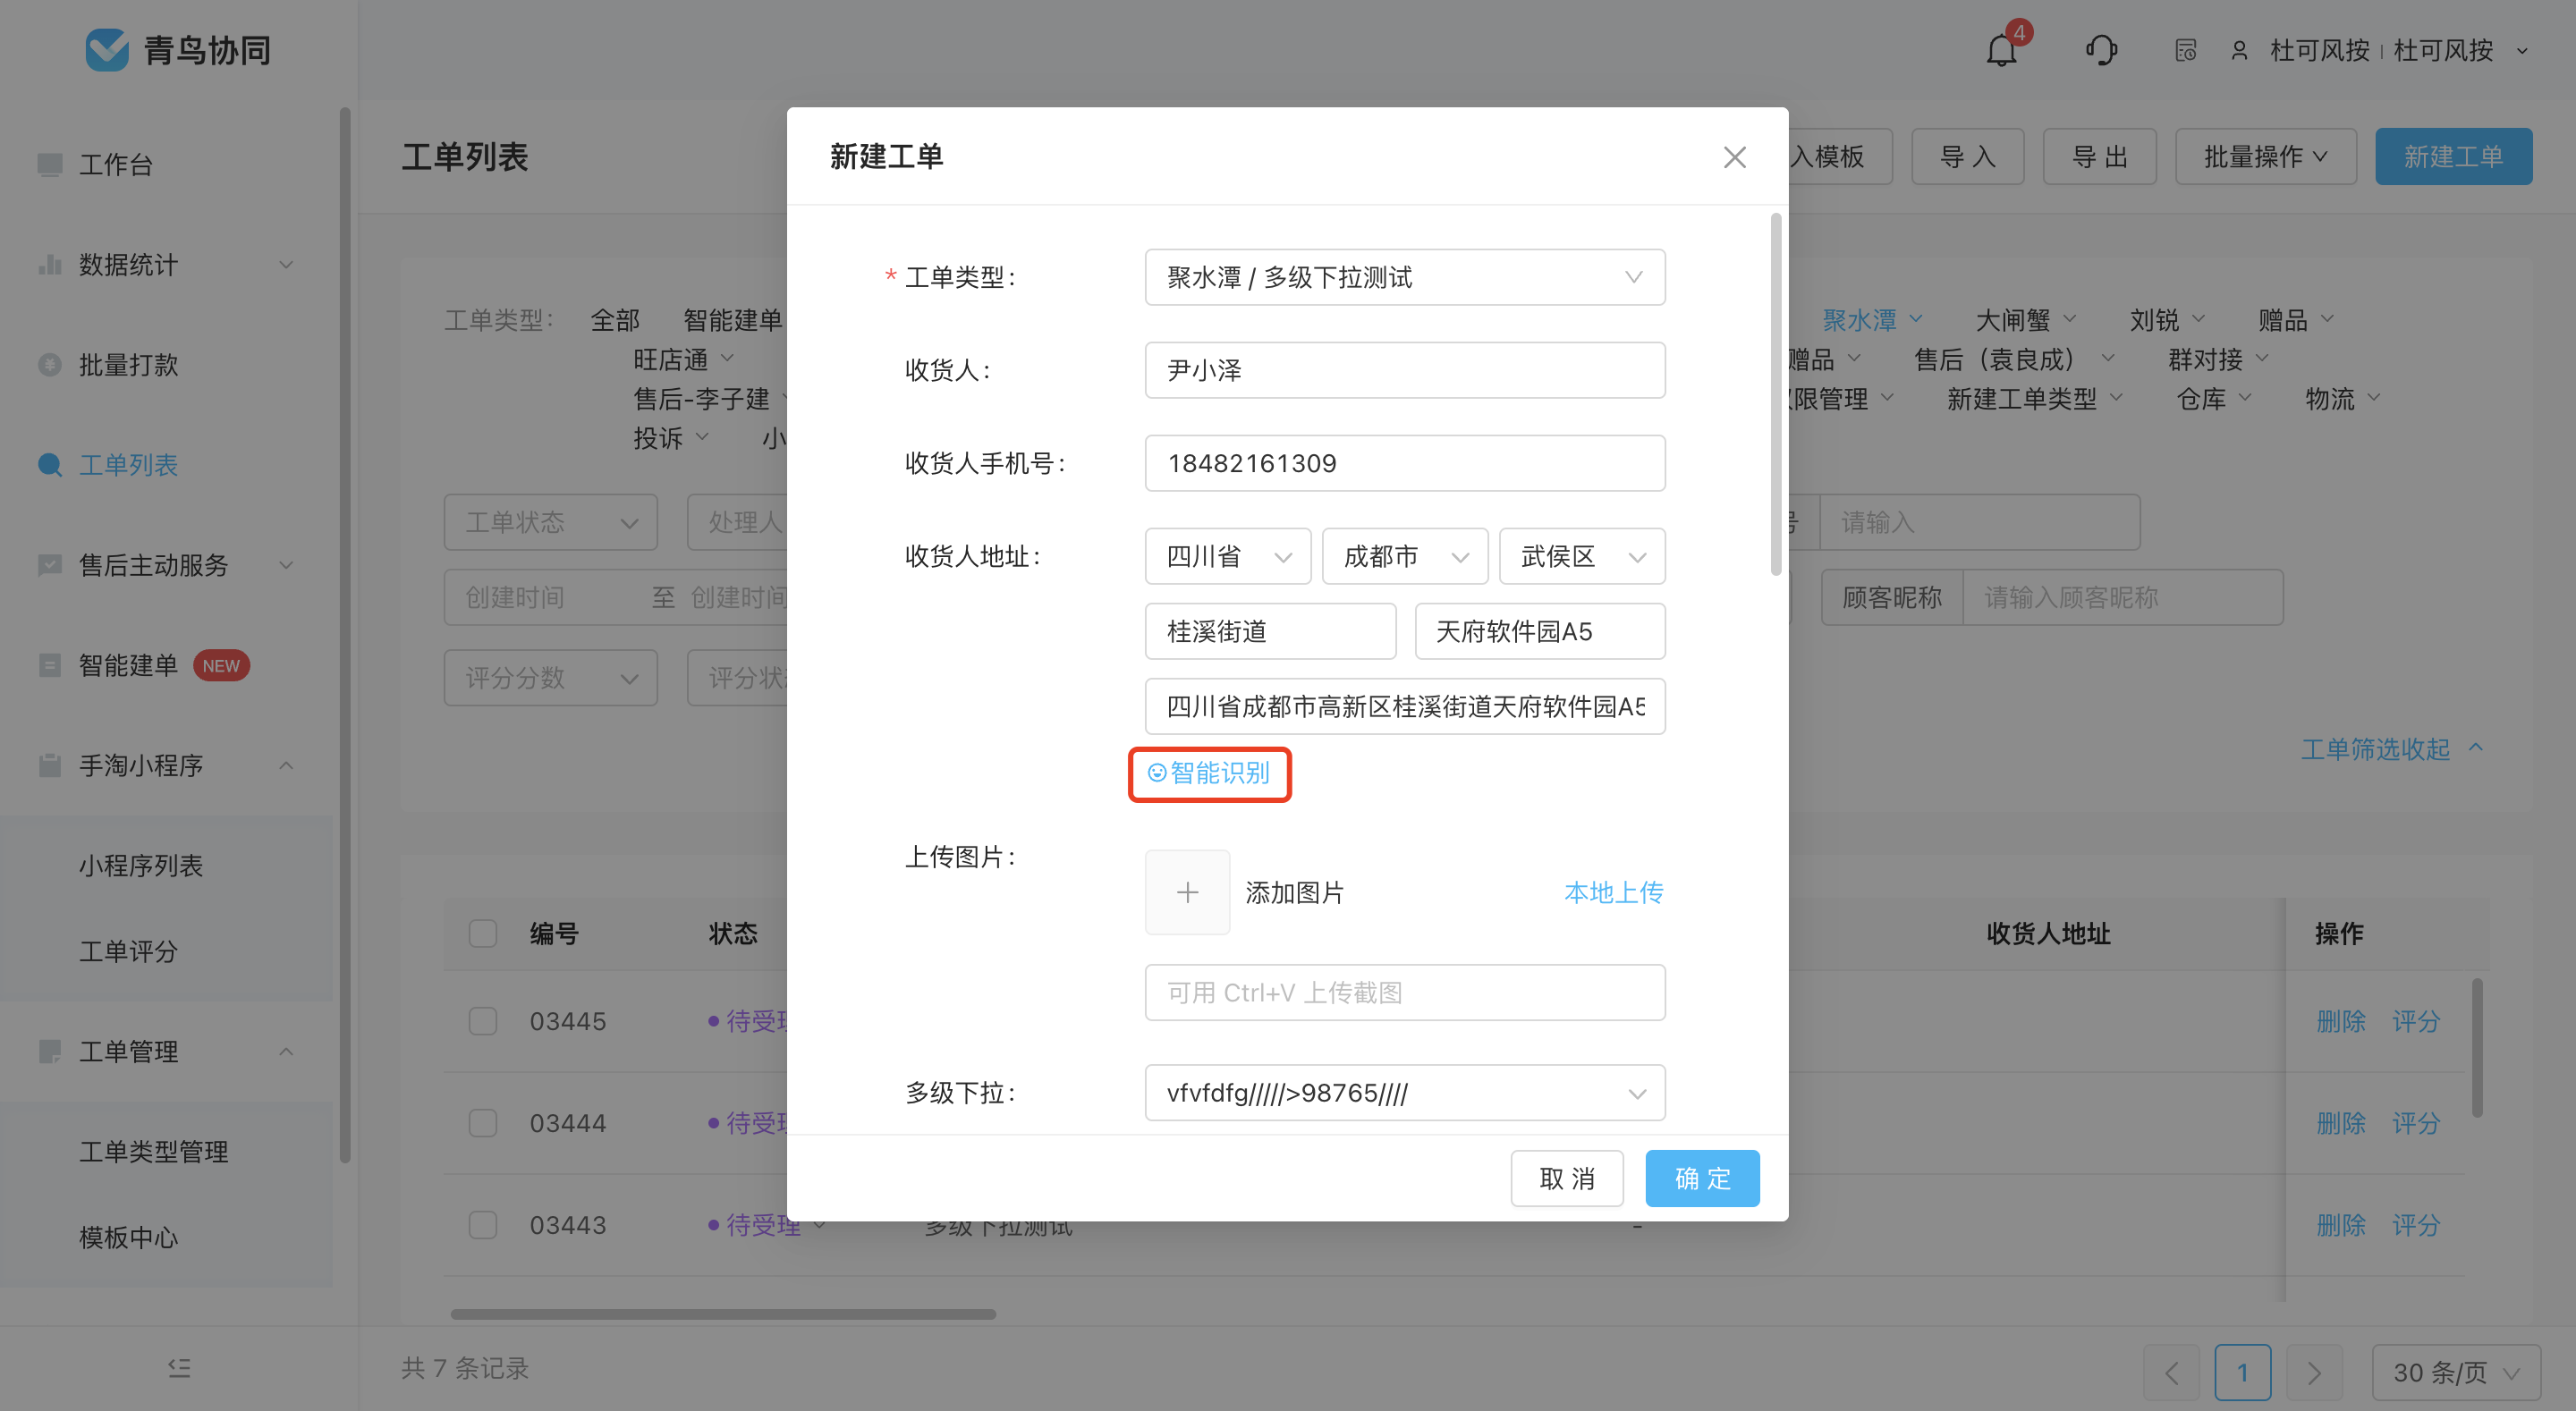Open the 评分分数 filter dropdown
The image size is (2576, 1411).
tap(550, 678)
